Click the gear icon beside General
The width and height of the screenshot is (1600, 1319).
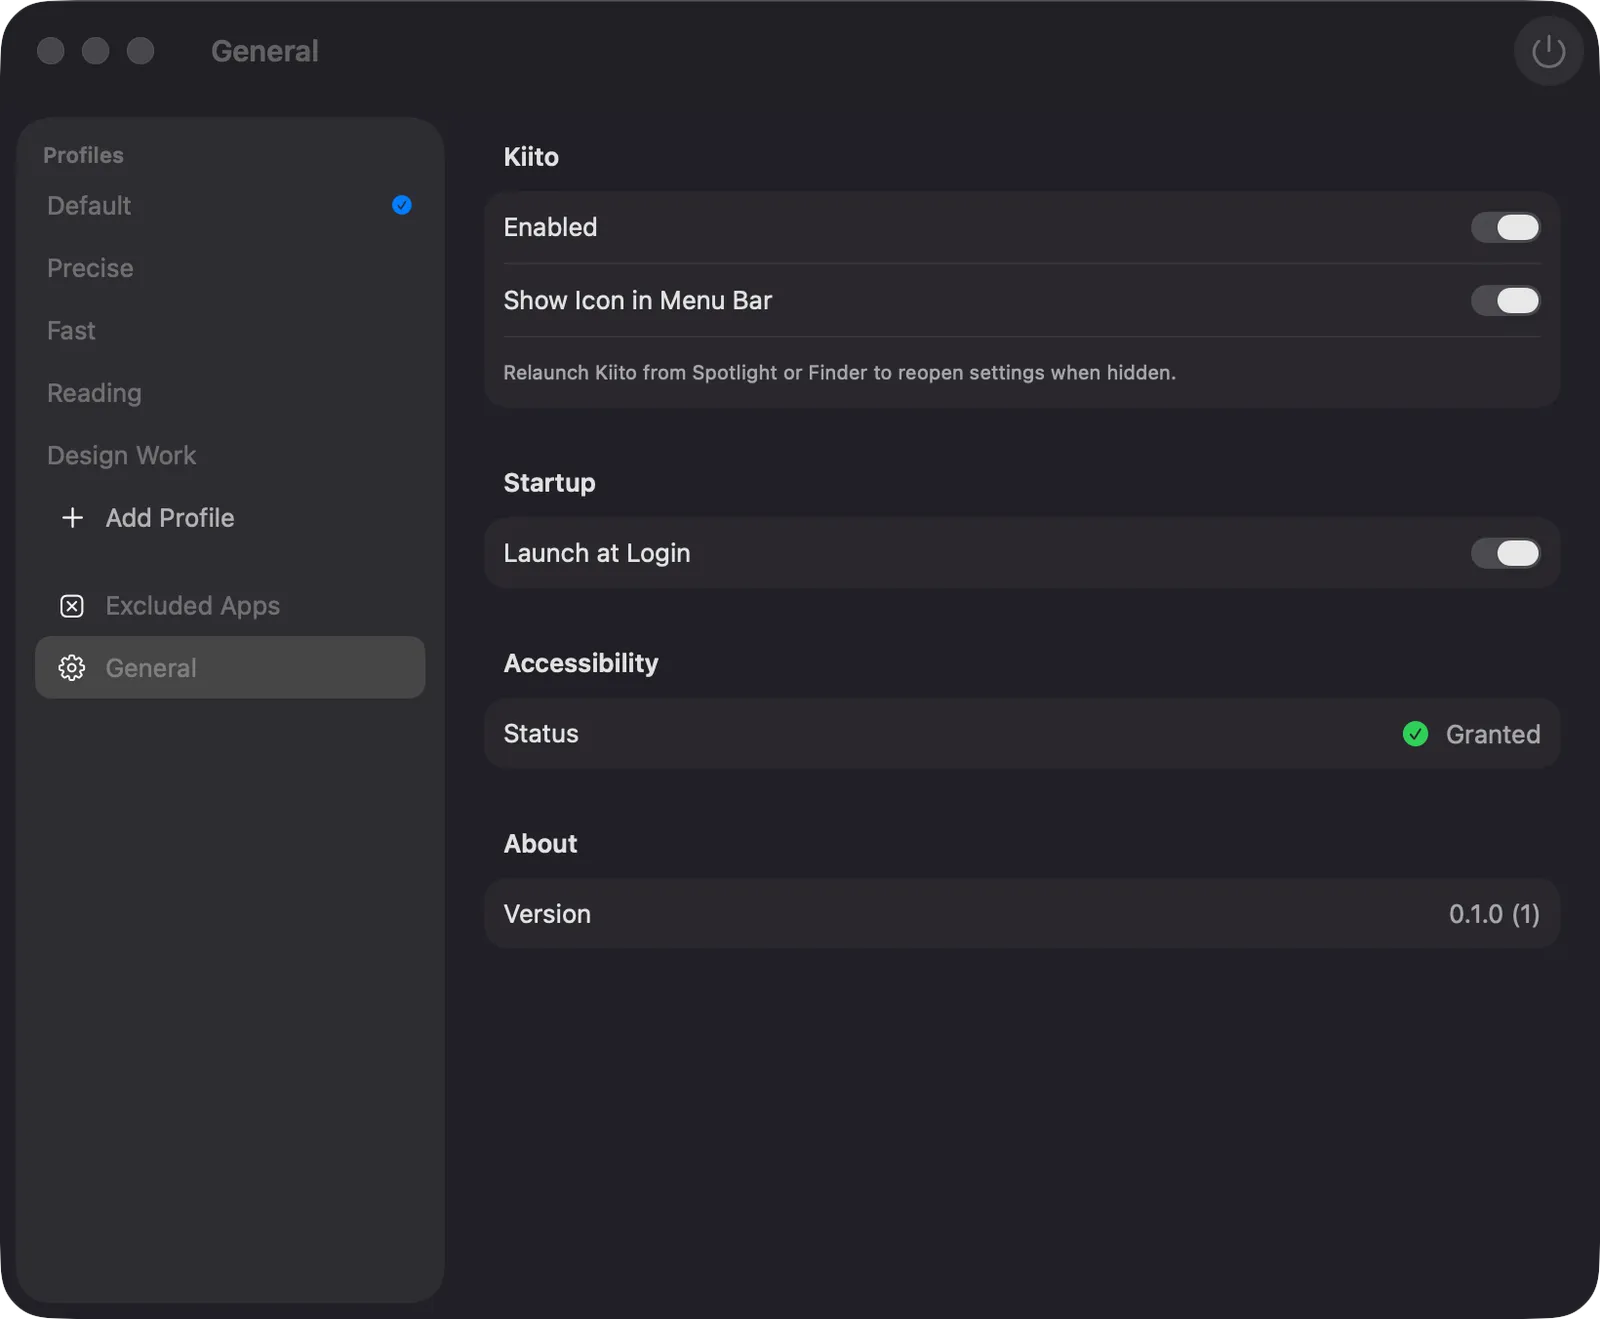click(x=72, y=668)
